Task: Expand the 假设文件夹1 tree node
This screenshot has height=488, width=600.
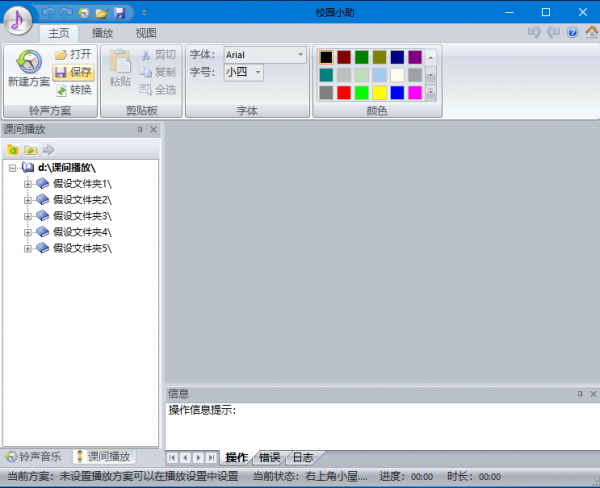Action: pos(28,184)
